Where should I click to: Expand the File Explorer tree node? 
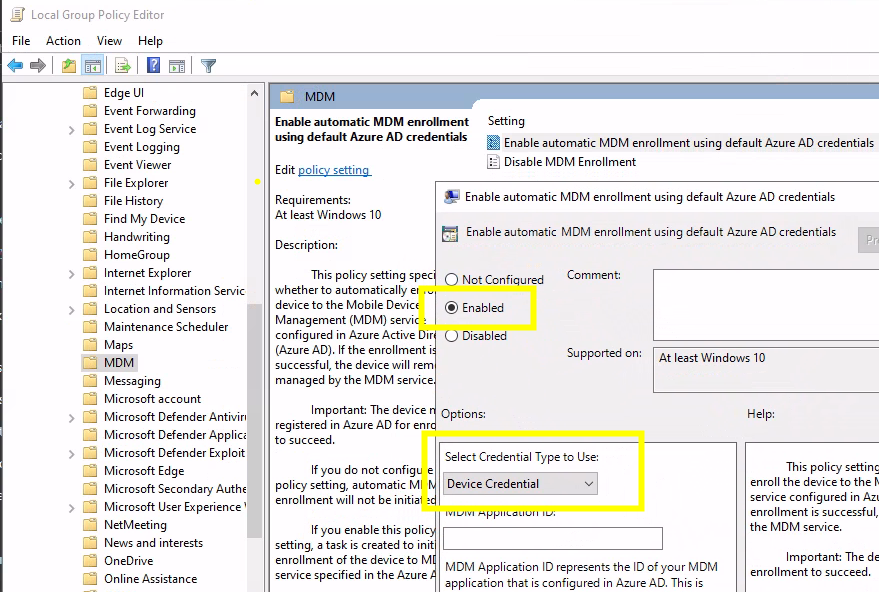[71, 184]
